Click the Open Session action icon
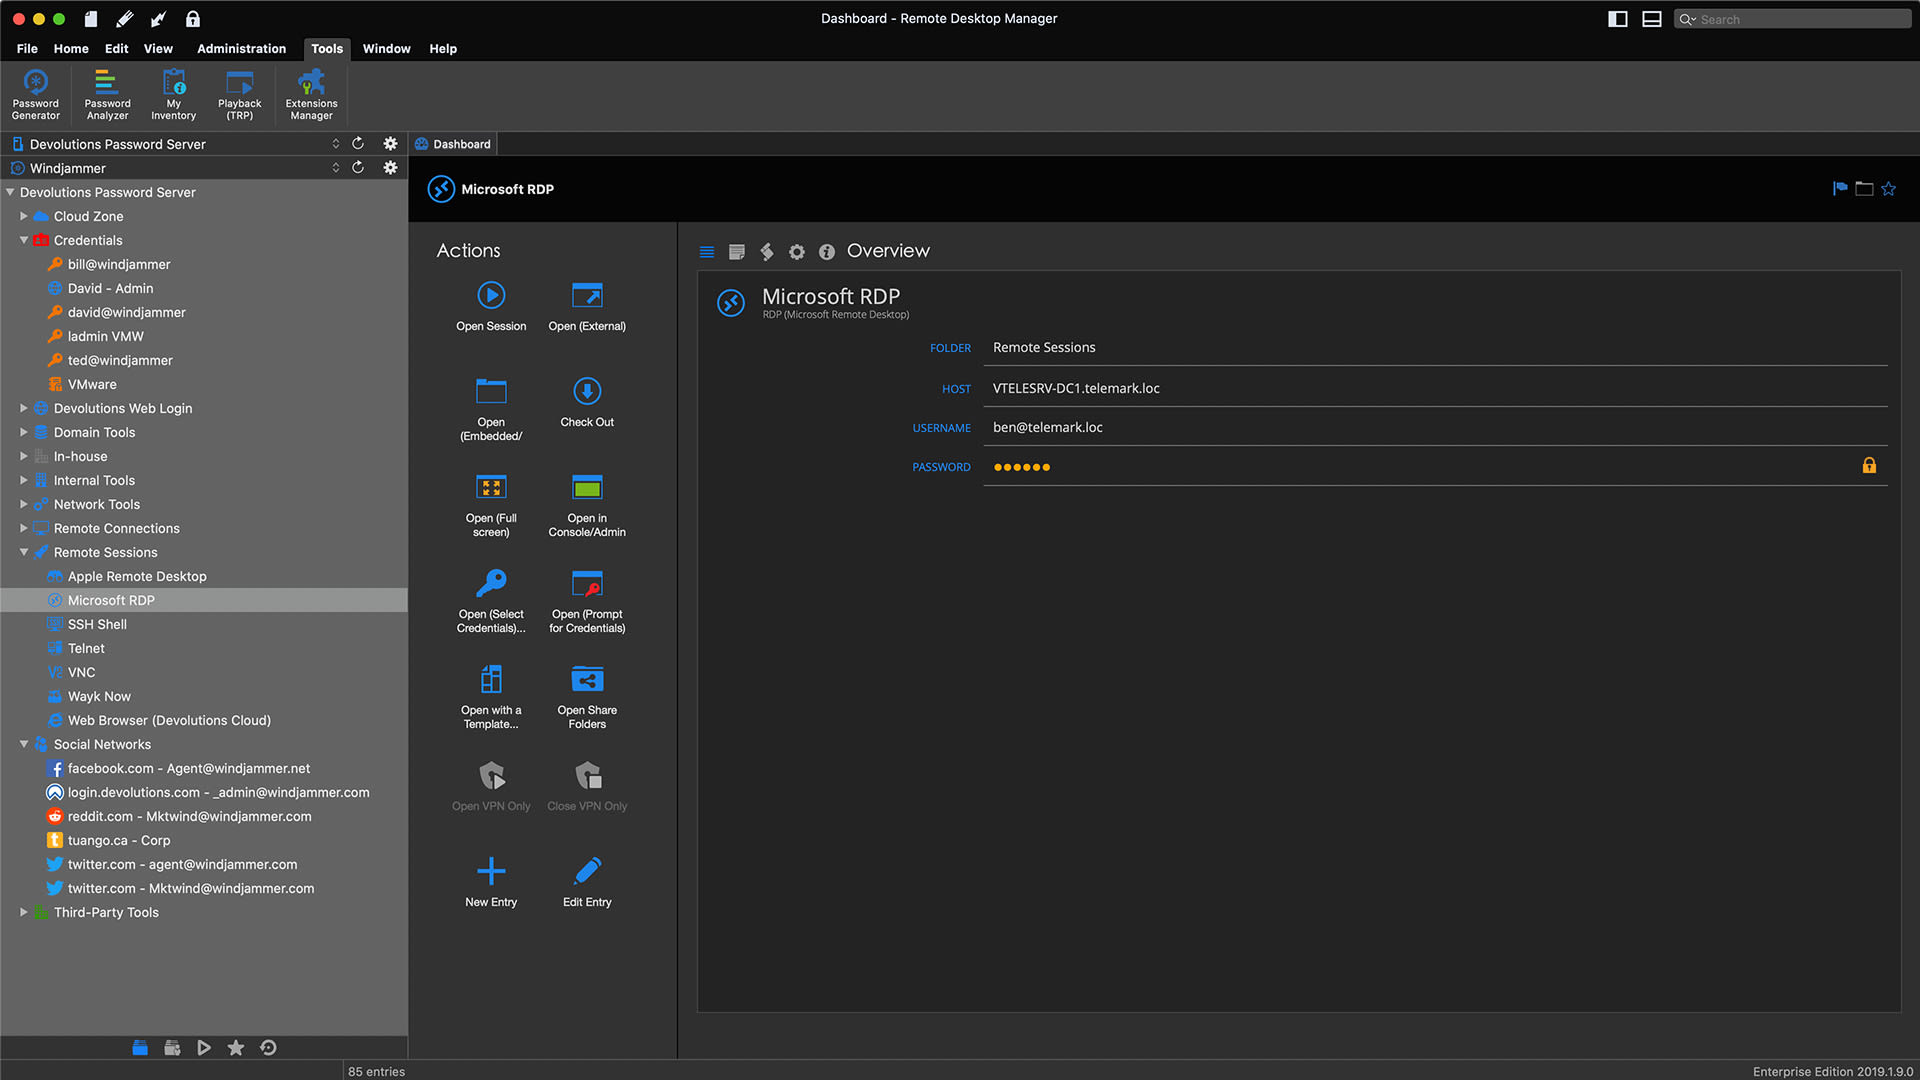The width and height of the screenshot is (1920, 1080). [x=489, y=294]
